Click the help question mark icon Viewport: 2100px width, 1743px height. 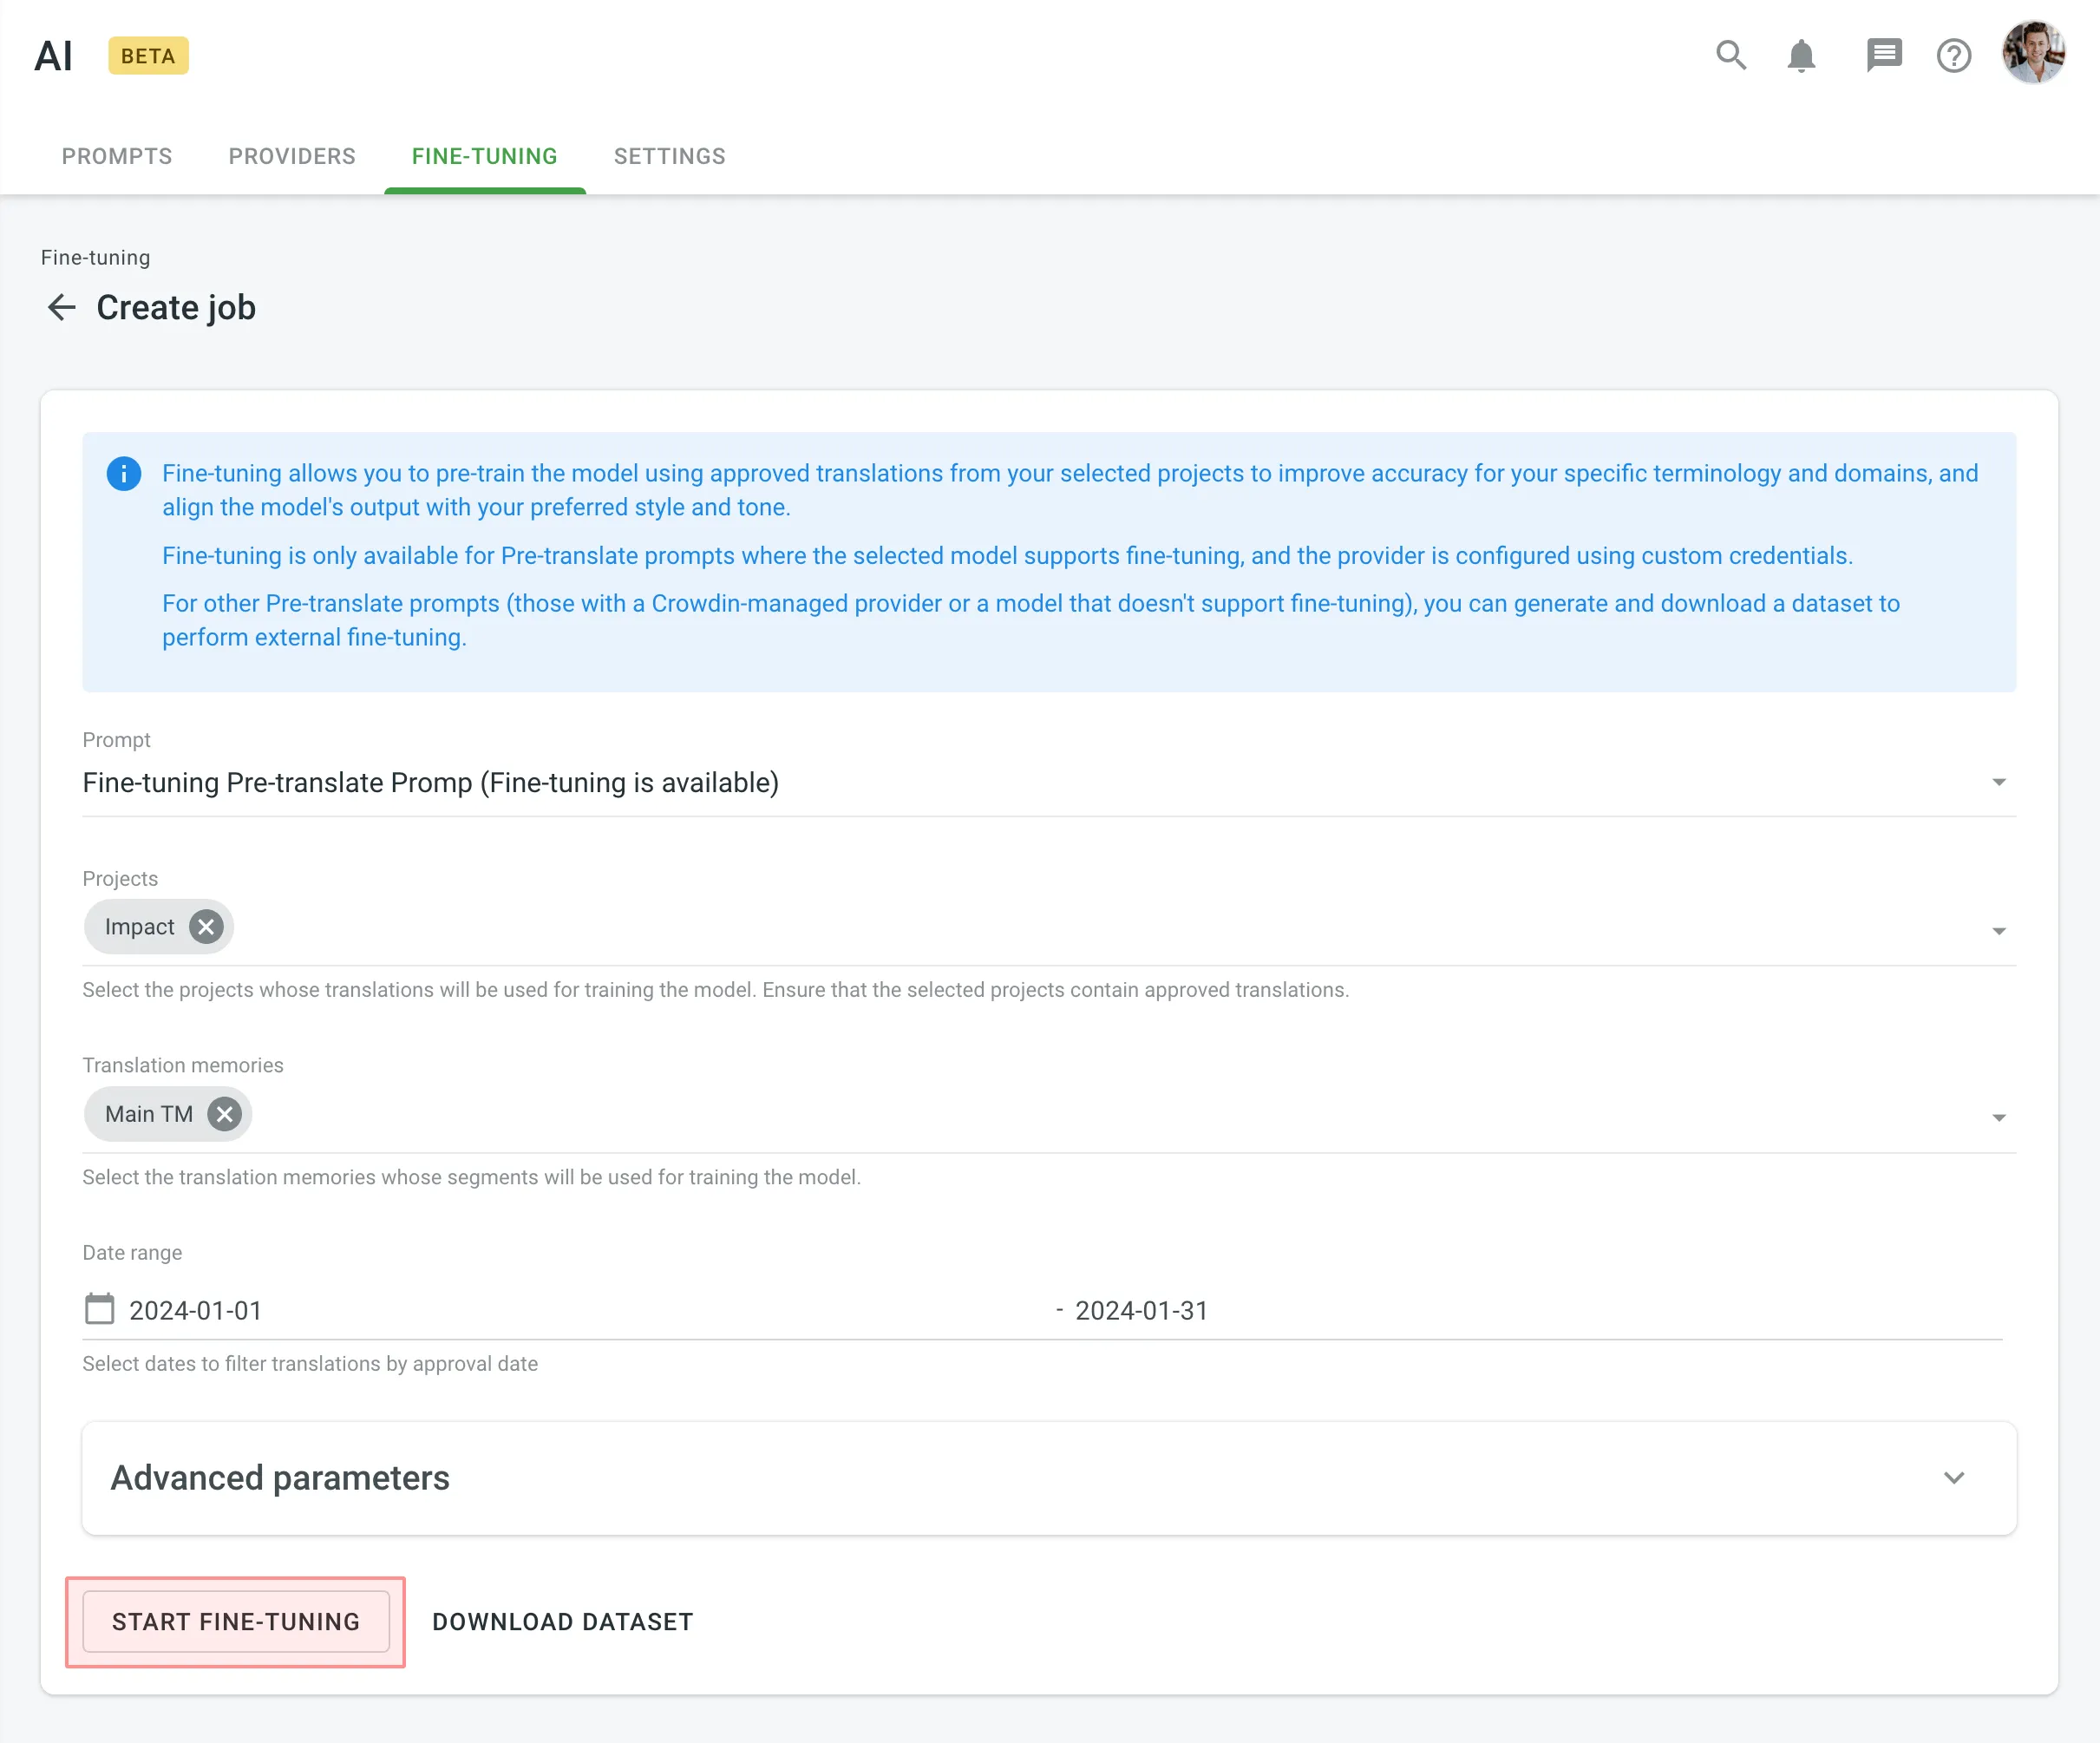point(1954,56)
